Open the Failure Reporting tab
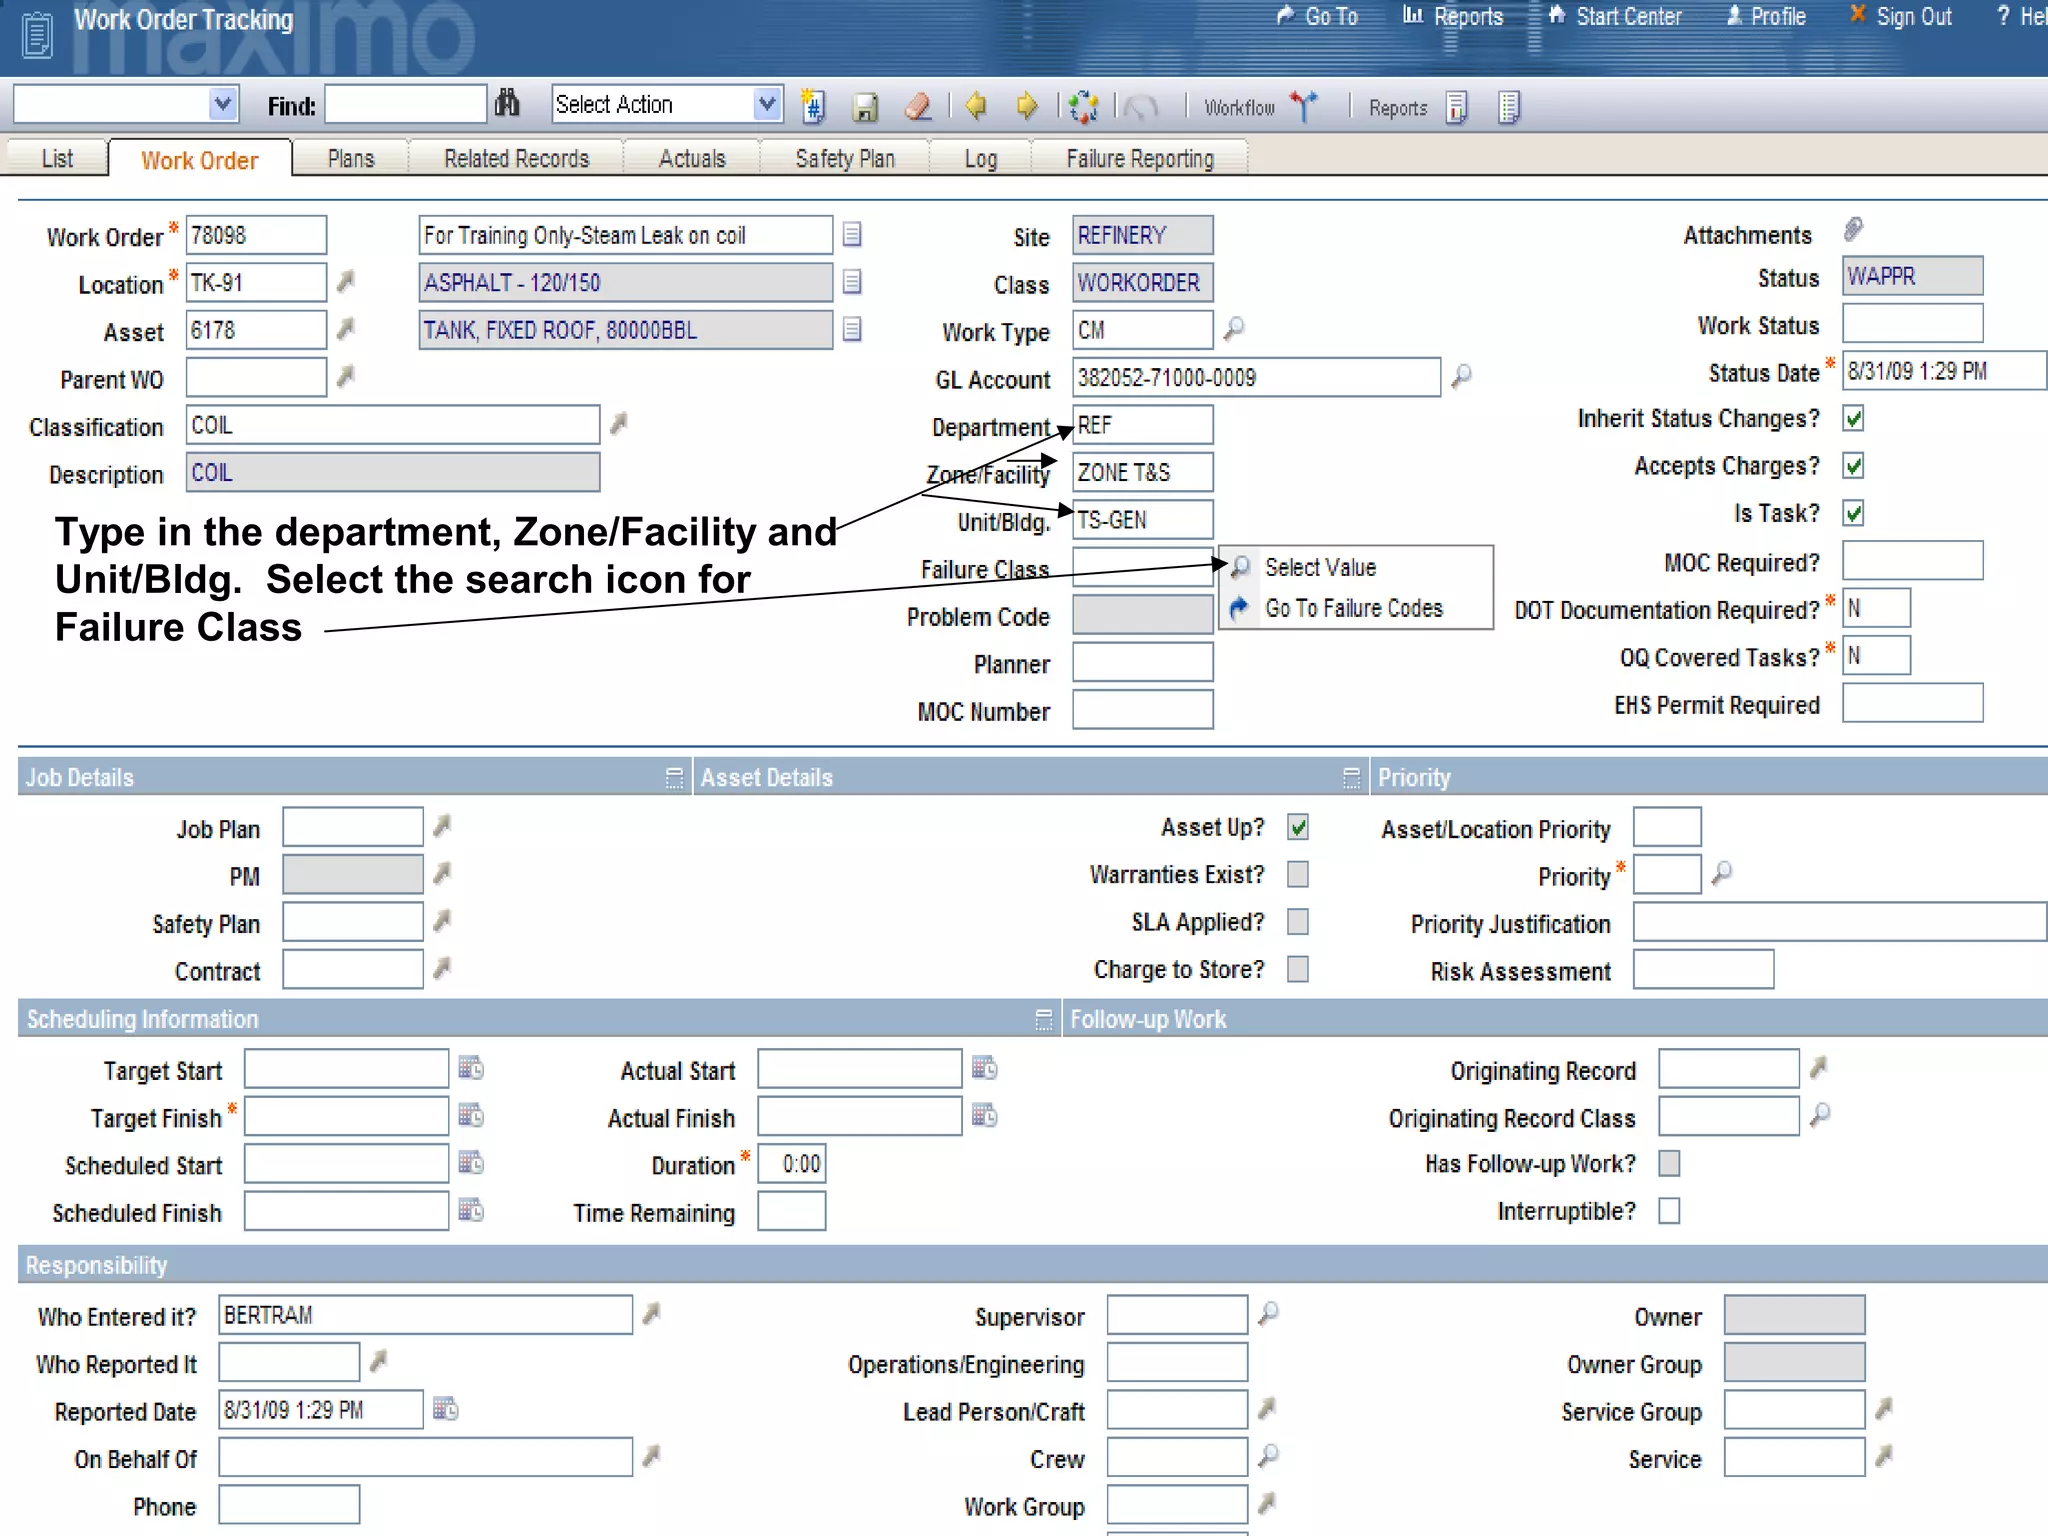 tap(1140, 158)
